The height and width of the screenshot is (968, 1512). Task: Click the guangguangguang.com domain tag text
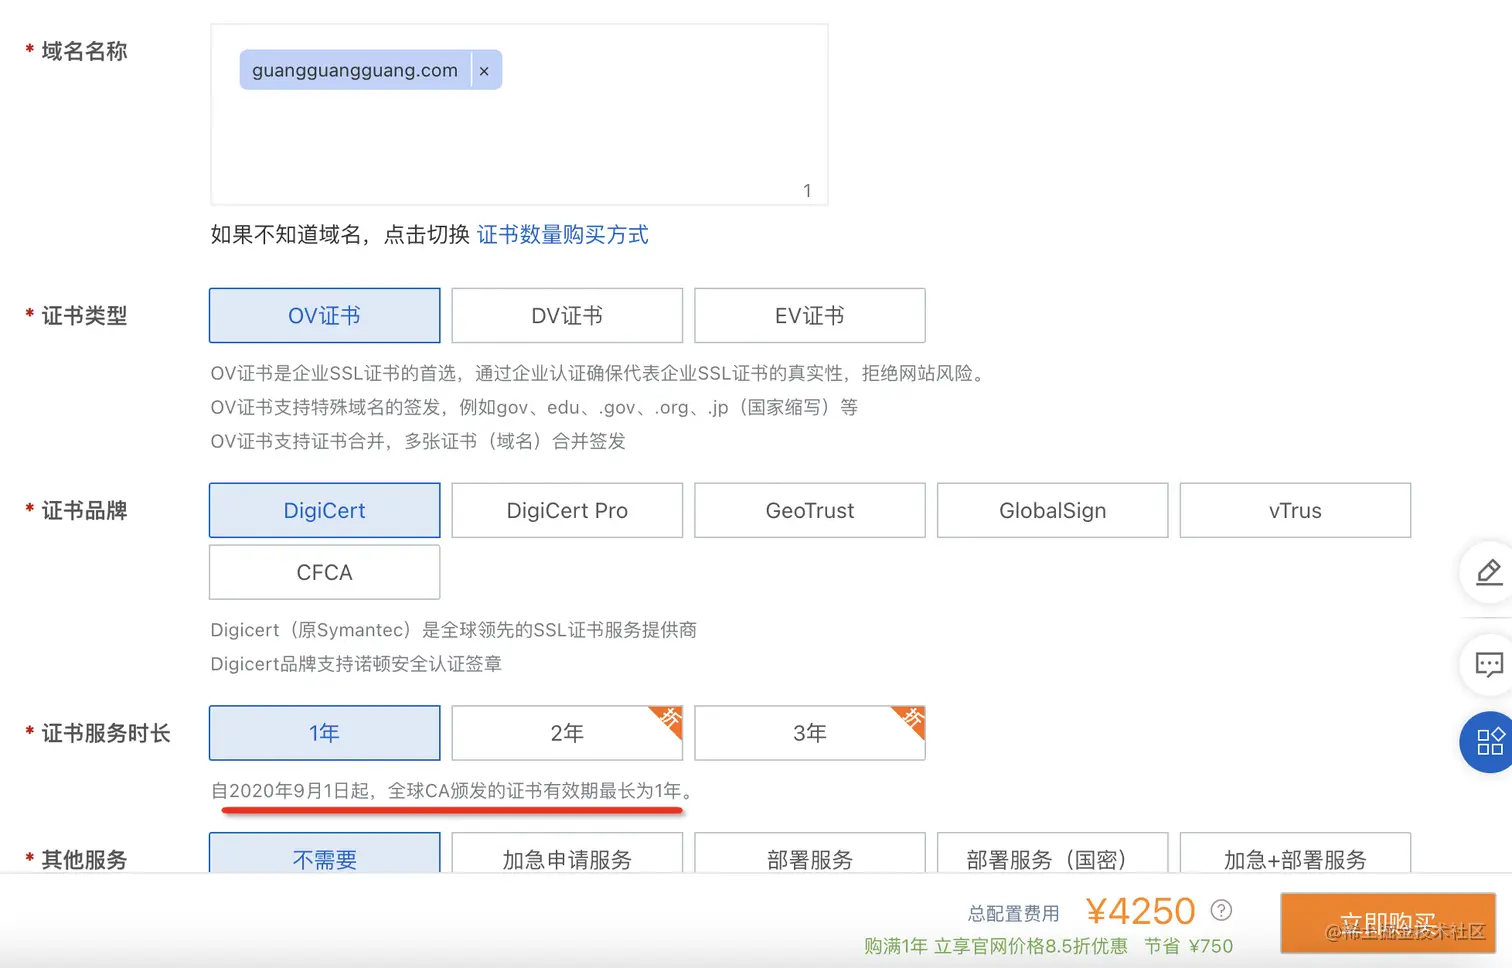click(355, 71)
